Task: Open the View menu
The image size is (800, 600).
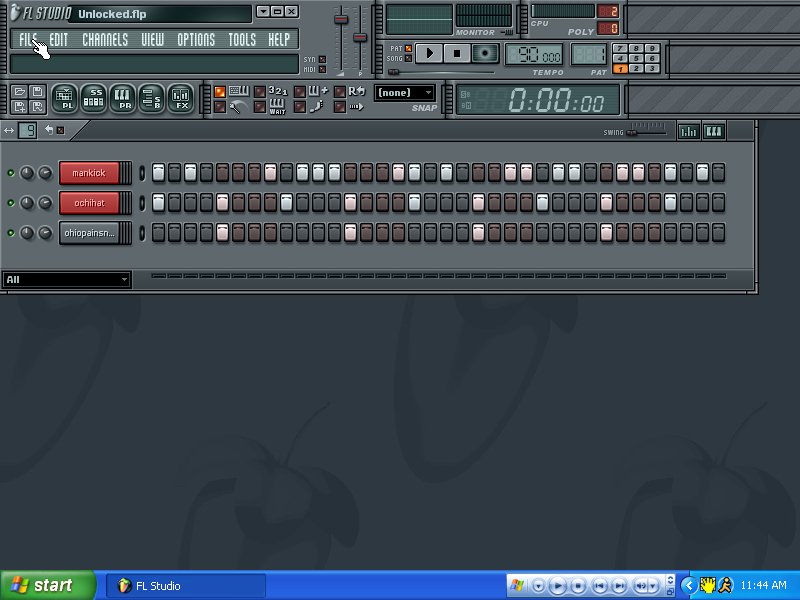Action: tap(153, 39)
